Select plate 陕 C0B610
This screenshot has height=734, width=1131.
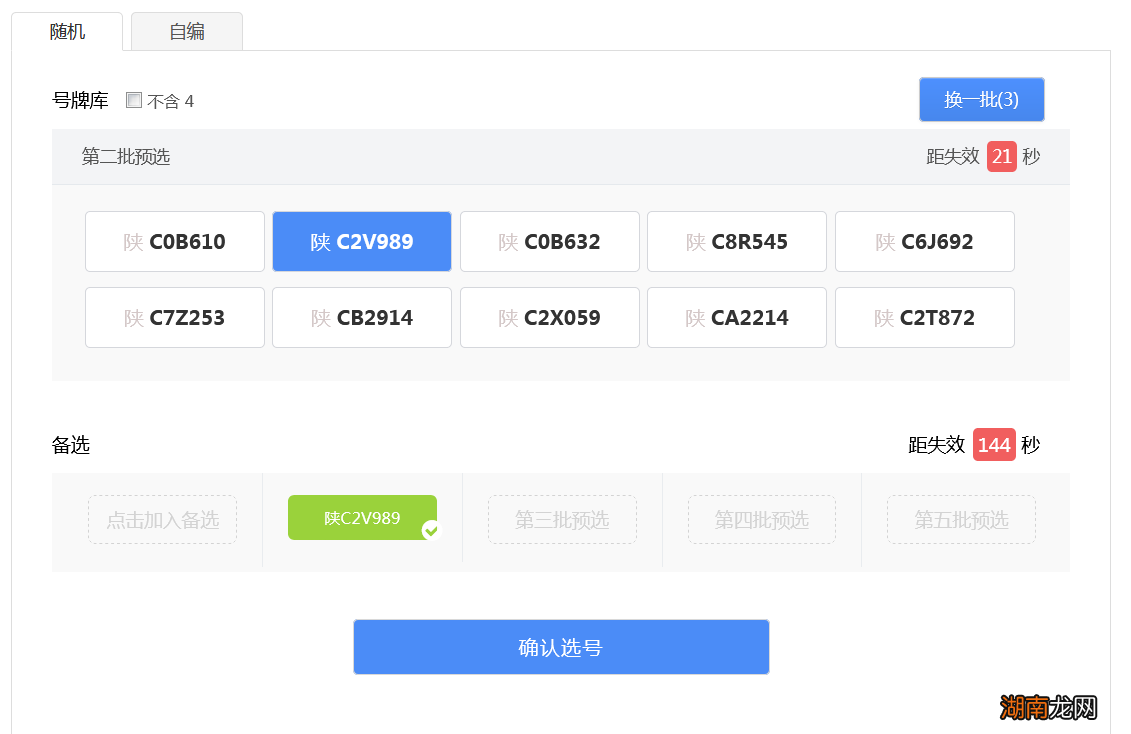click(x=175, y=242)
